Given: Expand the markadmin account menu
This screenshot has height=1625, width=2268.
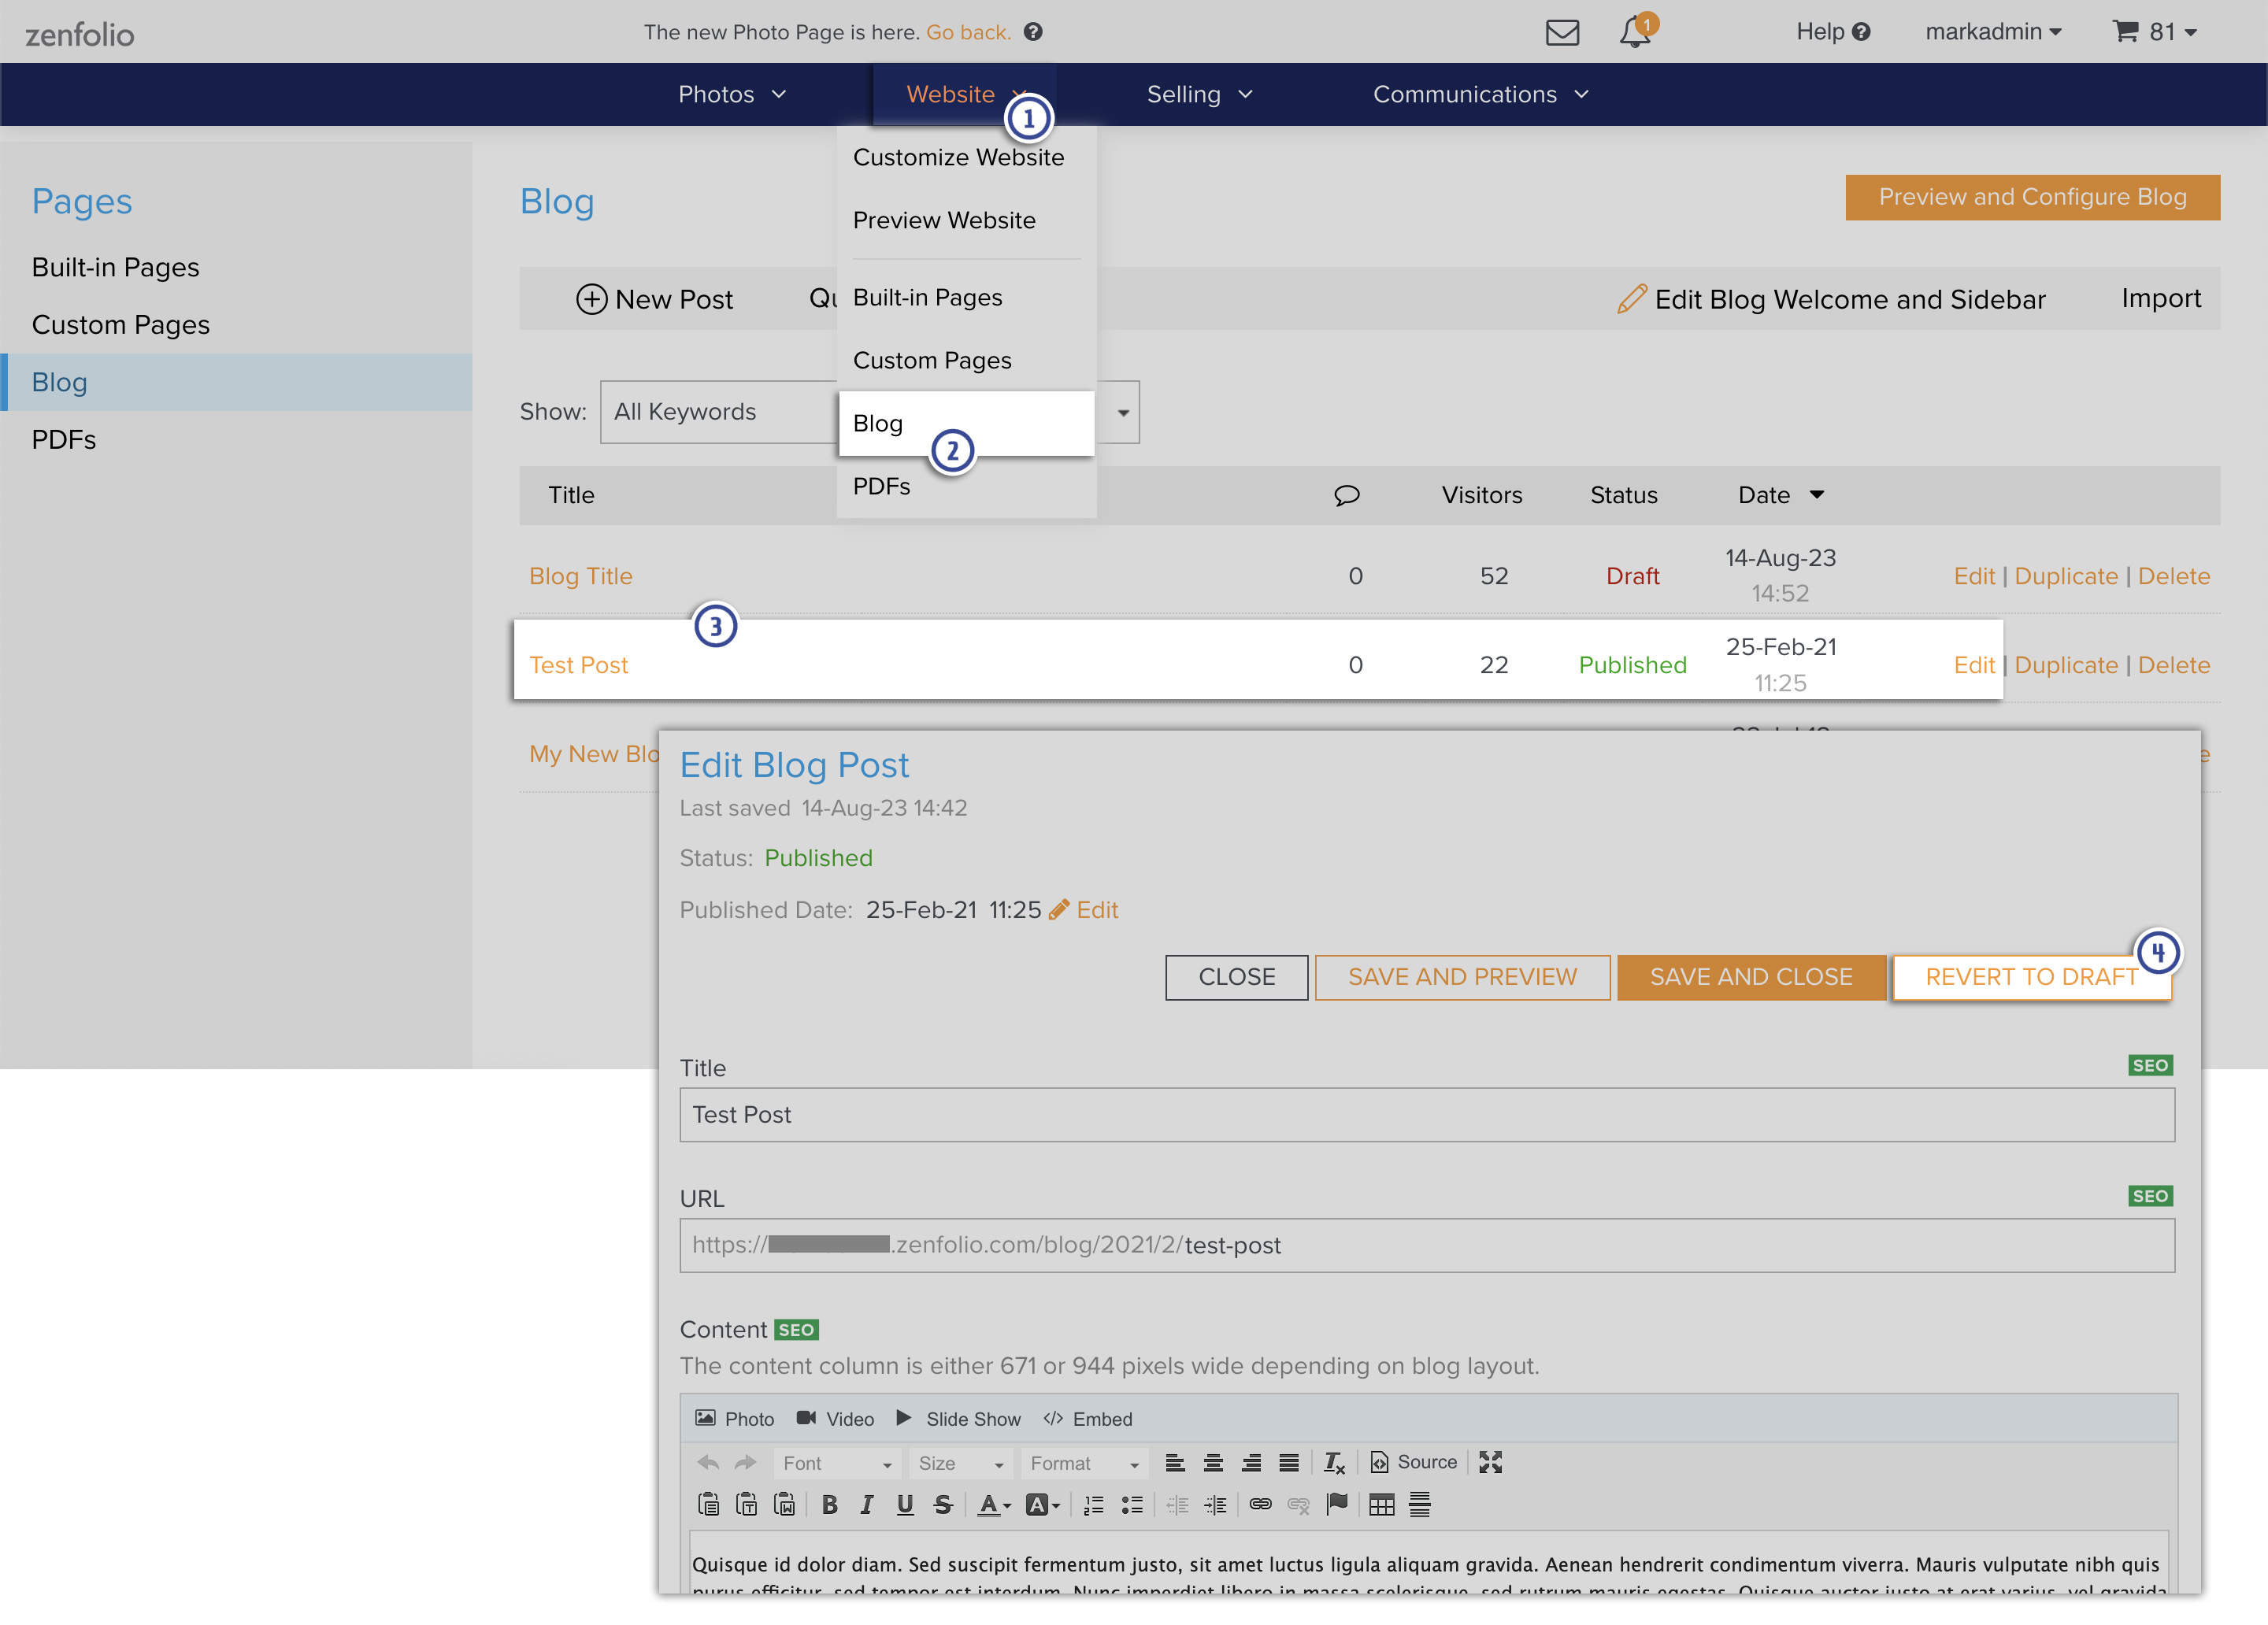Looking at the screenshot, I should [x=1992, y=32].
